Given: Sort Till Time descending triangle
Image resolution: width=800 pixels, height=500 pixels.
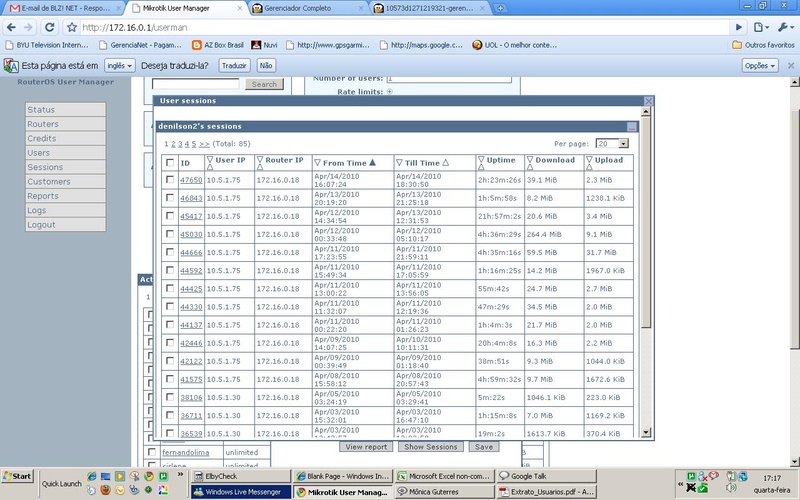Looking at the screenshot, I should (399, 163).
